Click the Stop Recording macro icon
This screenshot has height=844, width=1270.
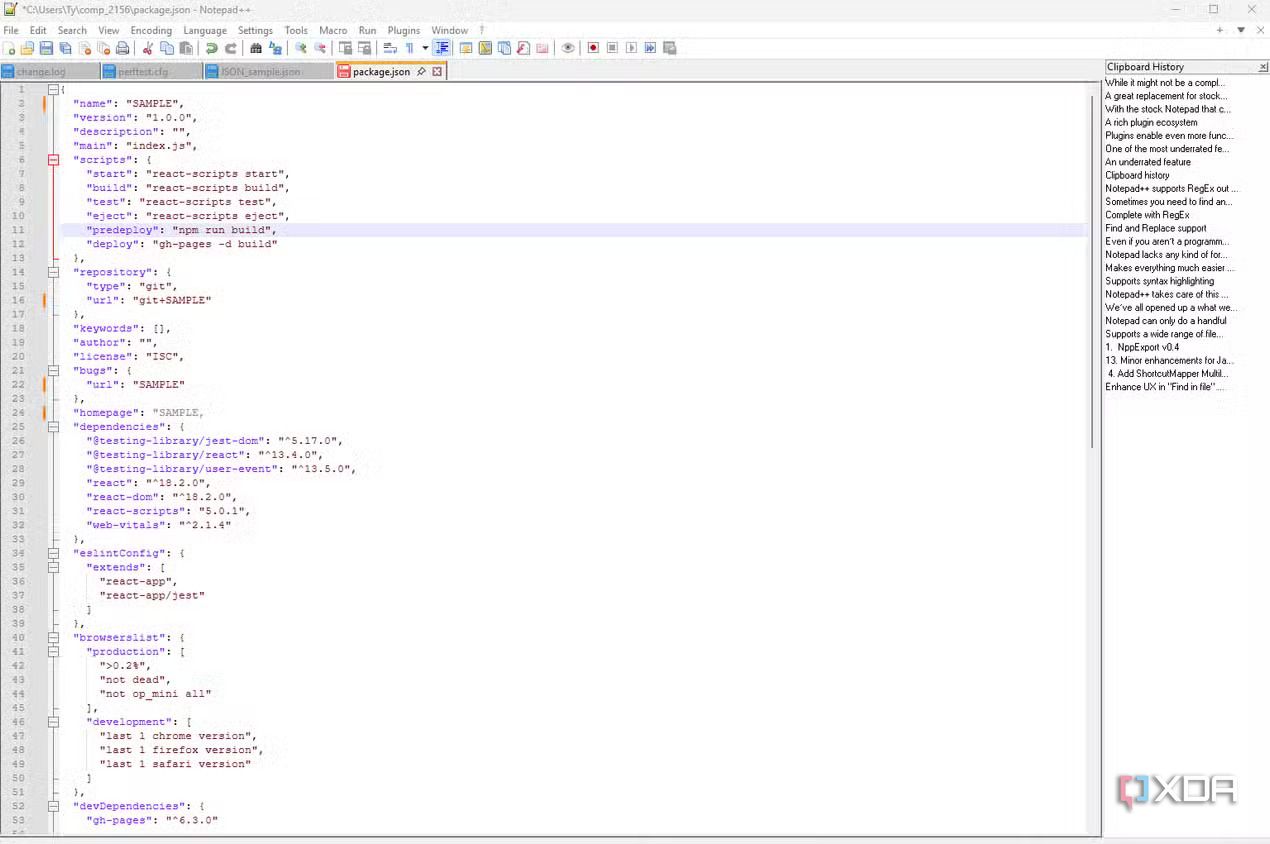click(x=612, y=48)
